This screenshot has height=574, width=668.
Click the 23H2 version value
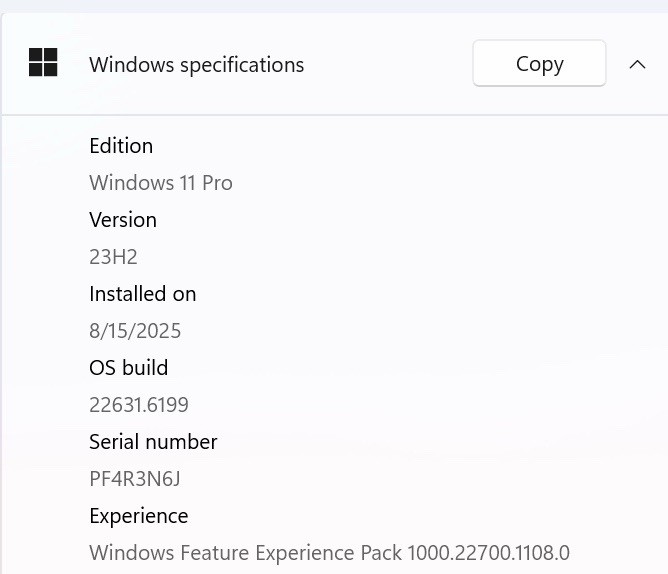(113, 257)
